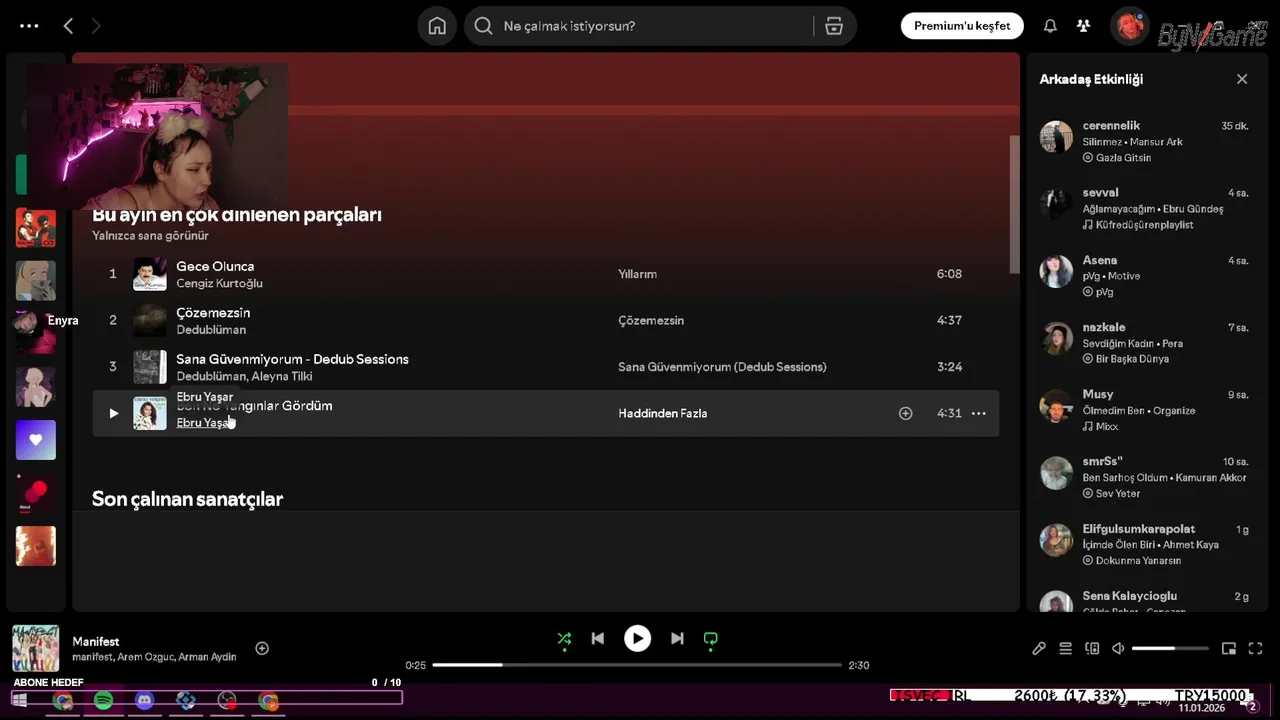1280x720 pixels.
Task: Go back with the left arrow
Action: (x=68, y=26)
